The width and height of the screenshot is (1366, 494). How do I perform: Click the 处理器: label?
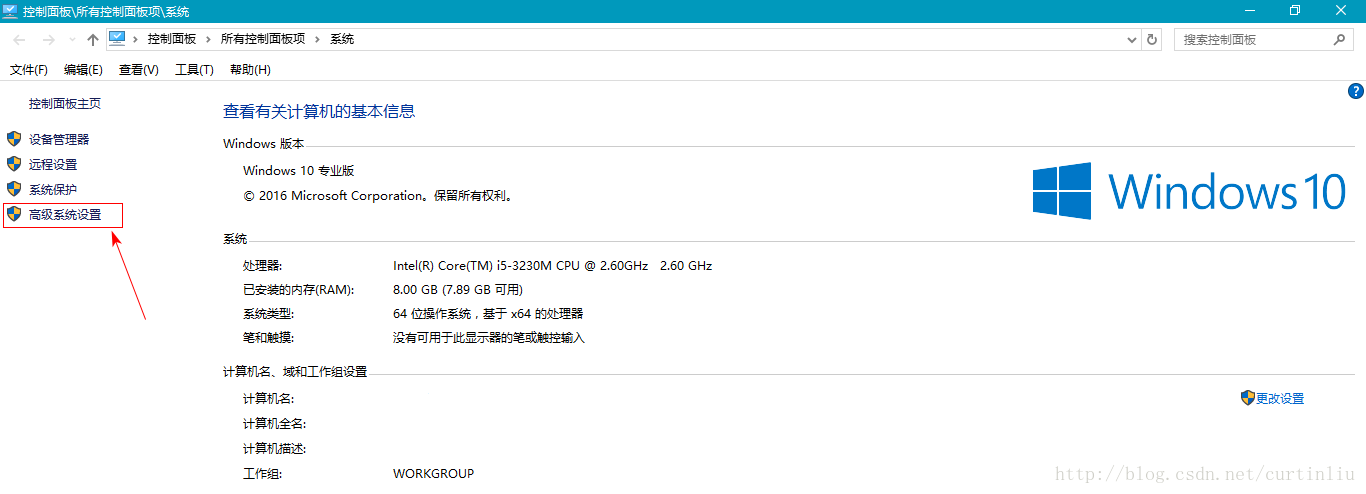pyautogui.click(x=263, y=266)
